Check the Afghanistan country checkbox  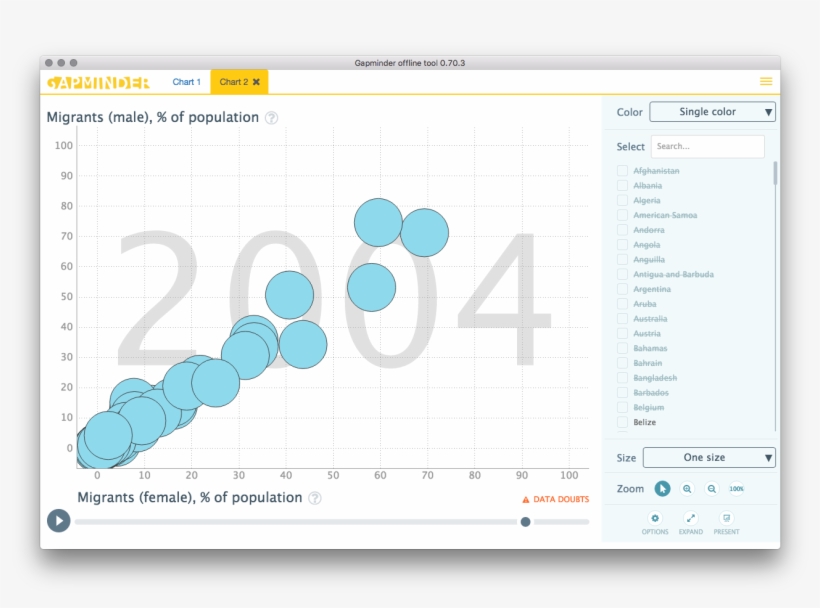[623, 171]
